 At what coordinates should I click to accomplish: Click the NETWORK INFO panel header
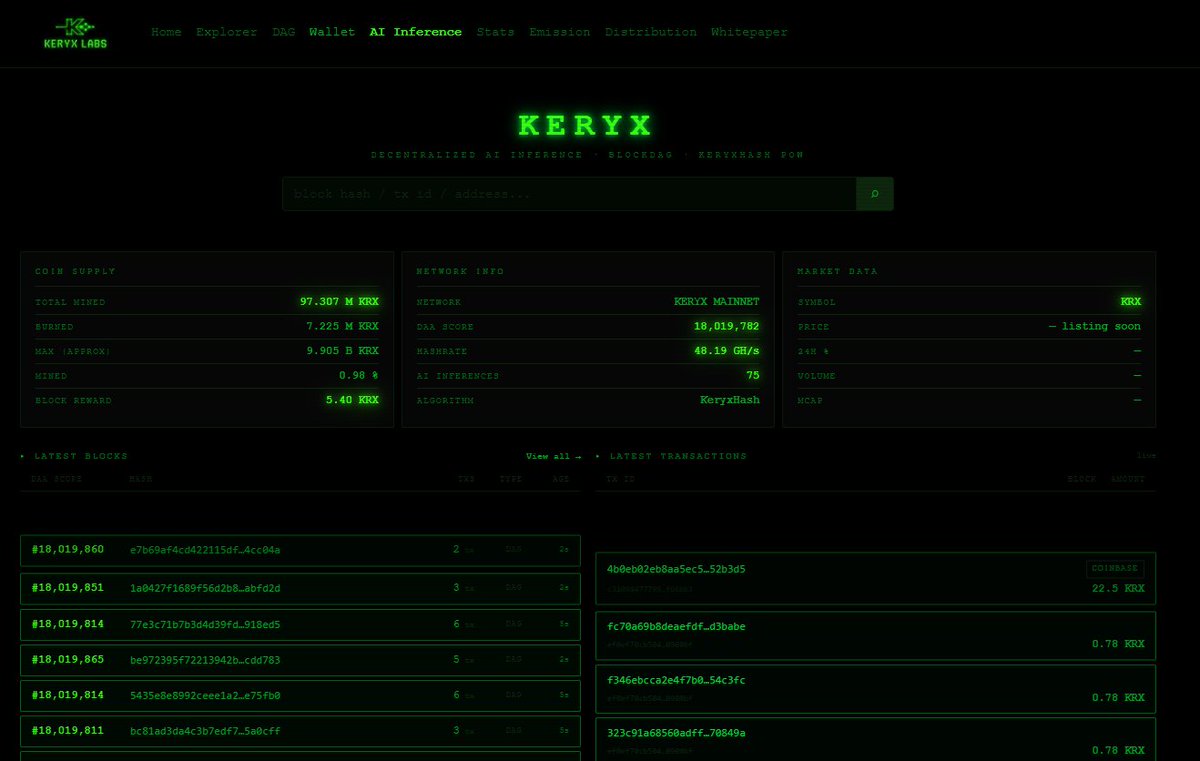[460, 271]
